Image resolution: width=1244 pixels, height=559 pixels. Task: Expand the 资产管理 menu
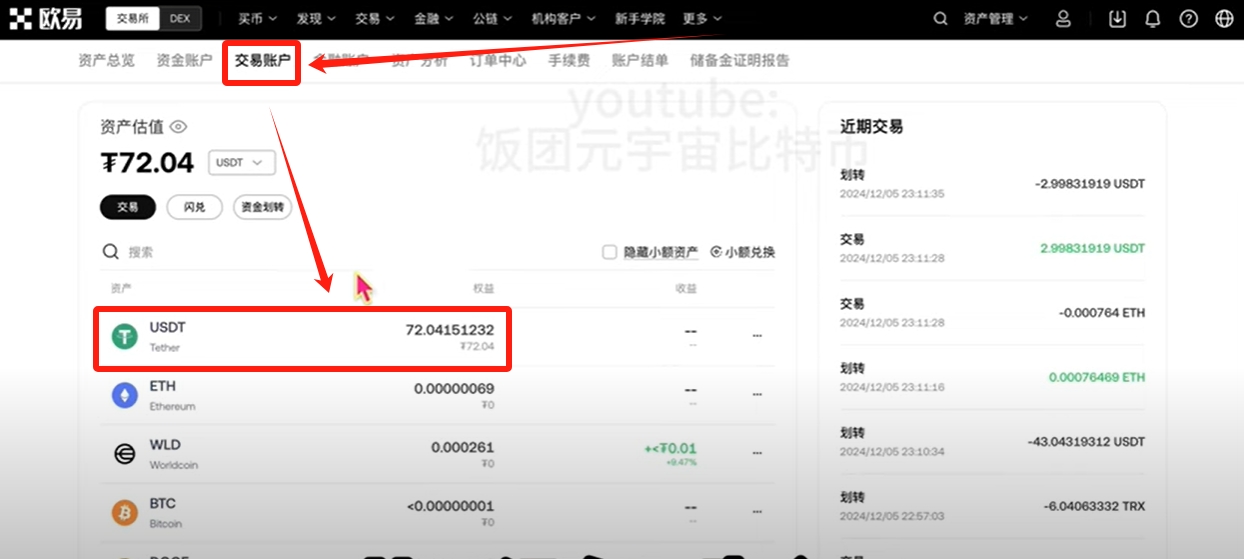point(995,19)
